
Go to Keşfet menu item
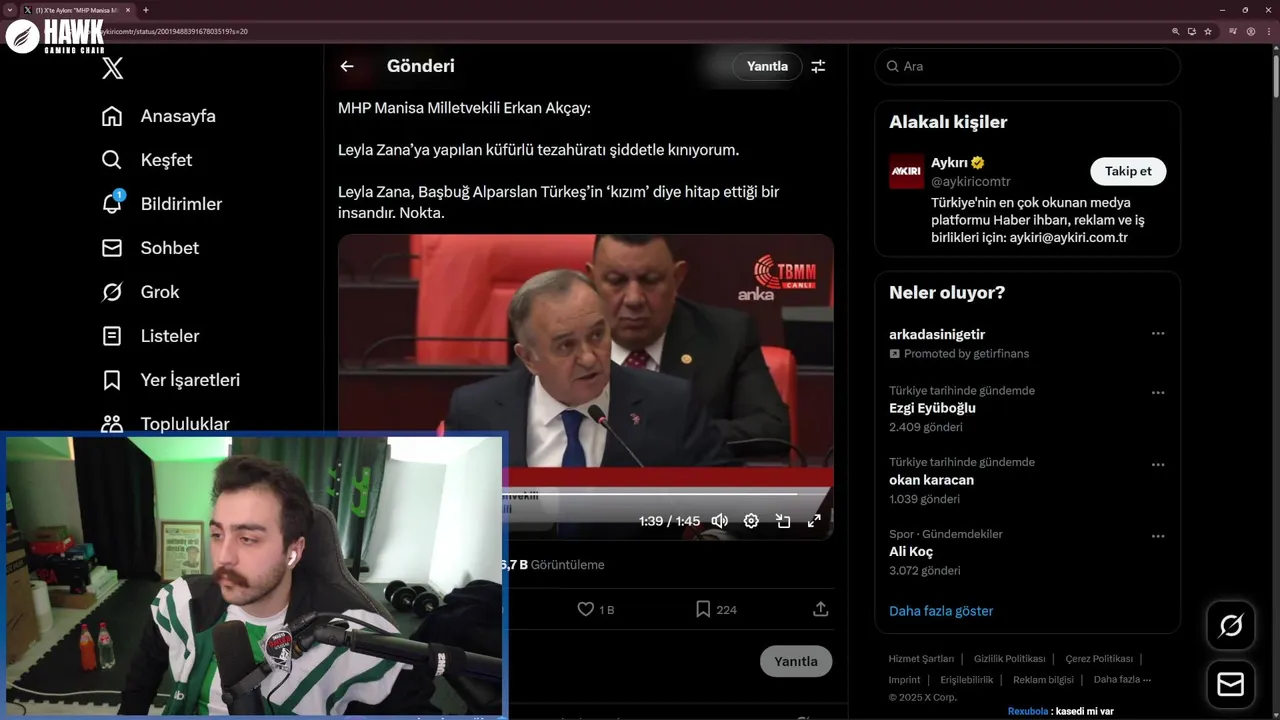(x=166, y=160)
